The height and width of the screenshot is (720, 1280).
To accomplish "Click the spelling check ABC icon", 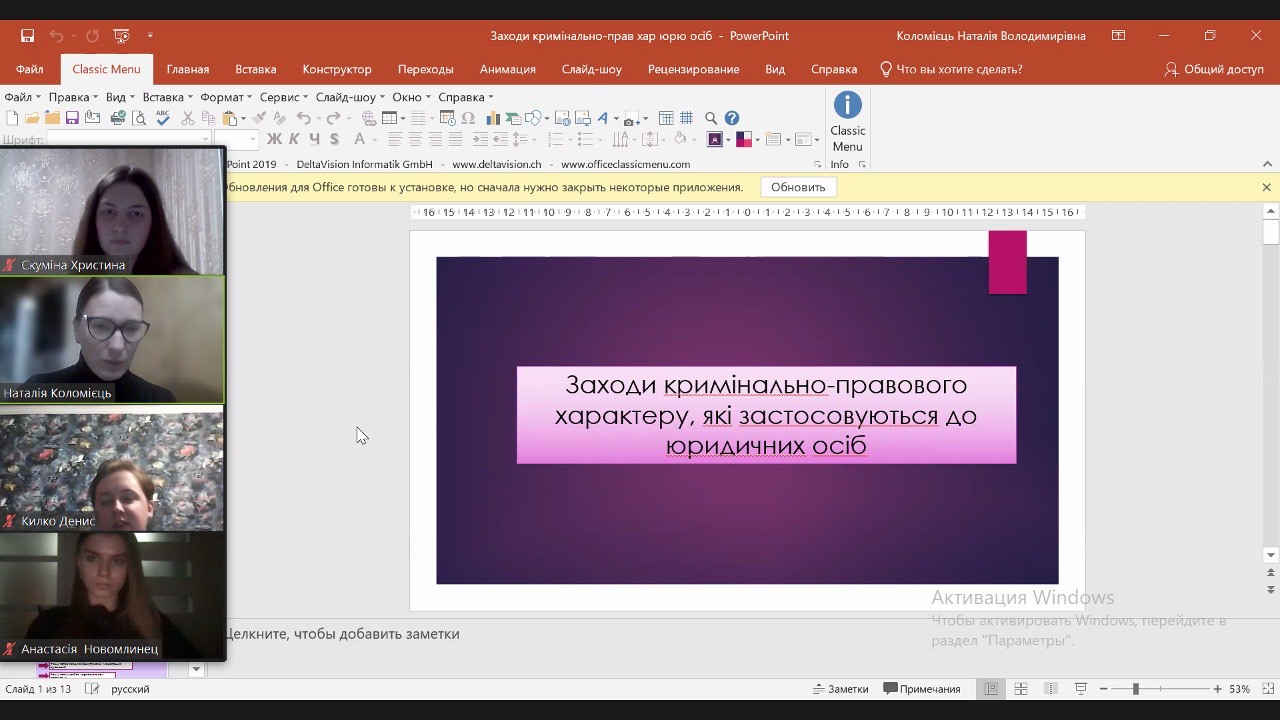I will click(162, 118).
